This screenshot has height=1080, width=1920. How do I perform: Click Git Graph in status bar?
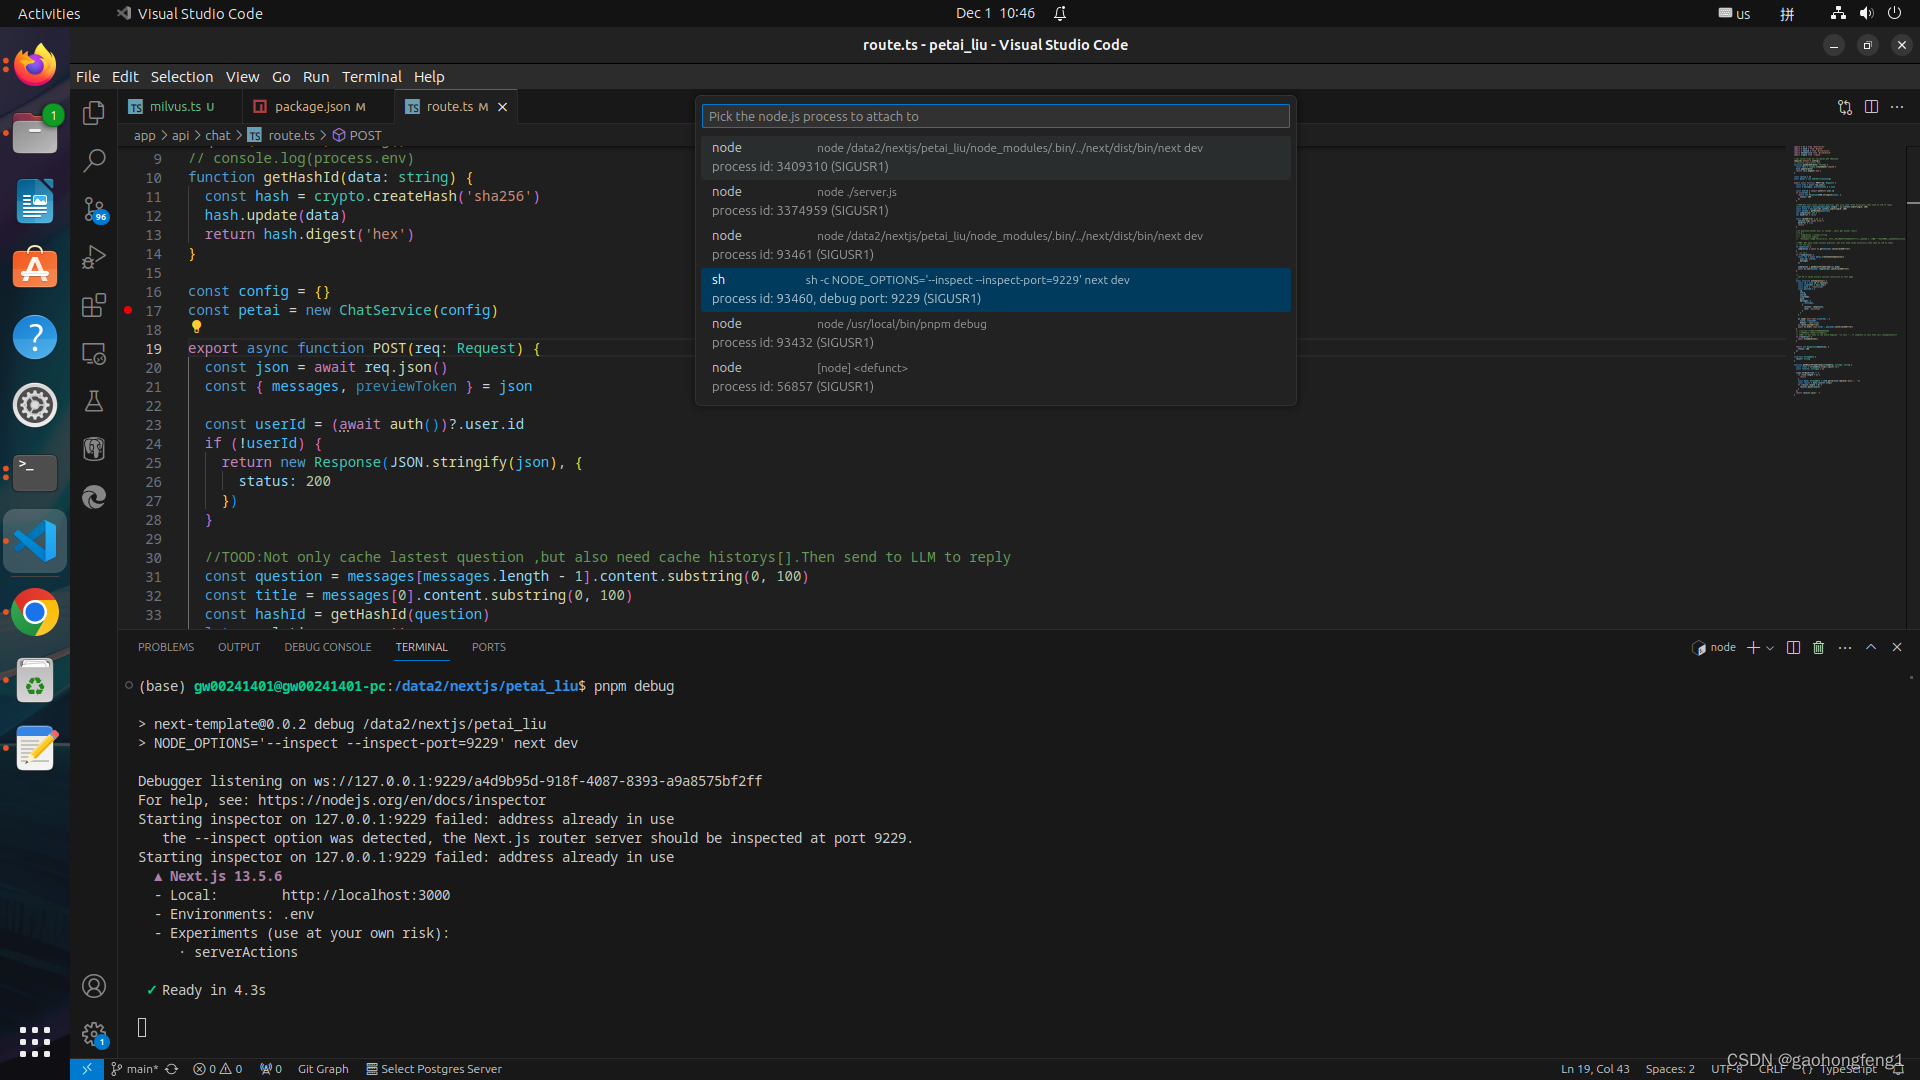pyautogui.click(x=323, y=1069)
